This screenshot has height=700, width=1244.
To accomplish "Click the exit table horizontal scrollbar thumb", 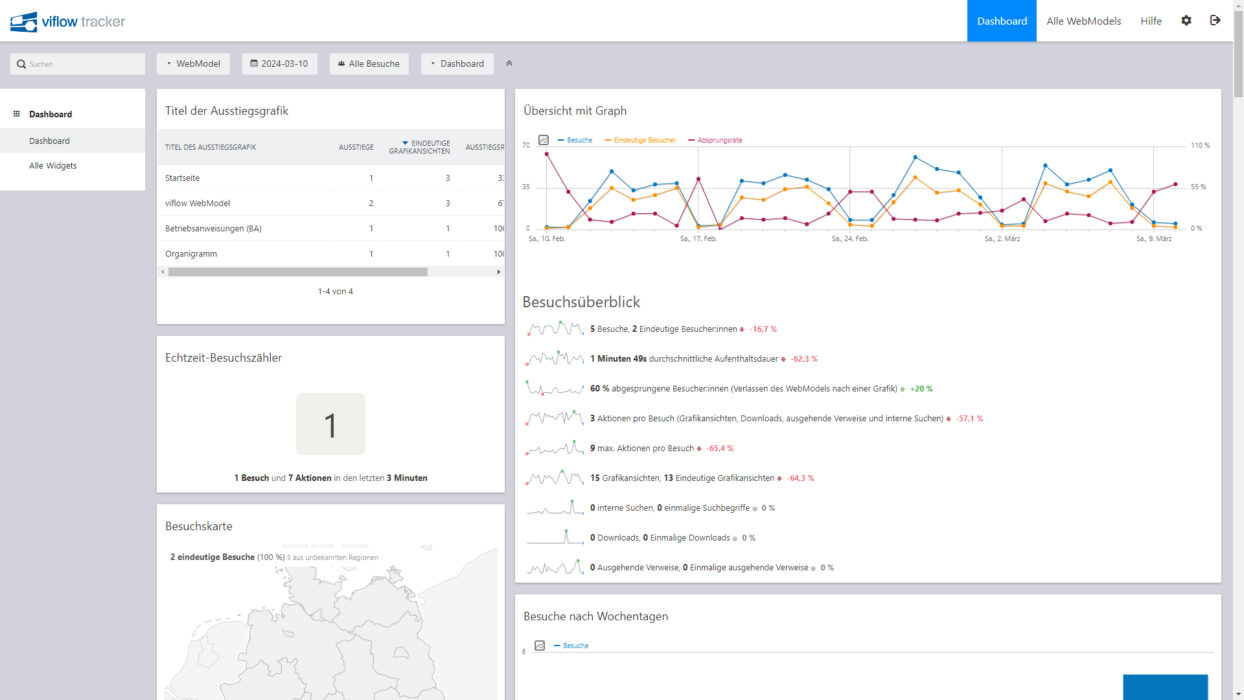I will (x=297, y=272).
